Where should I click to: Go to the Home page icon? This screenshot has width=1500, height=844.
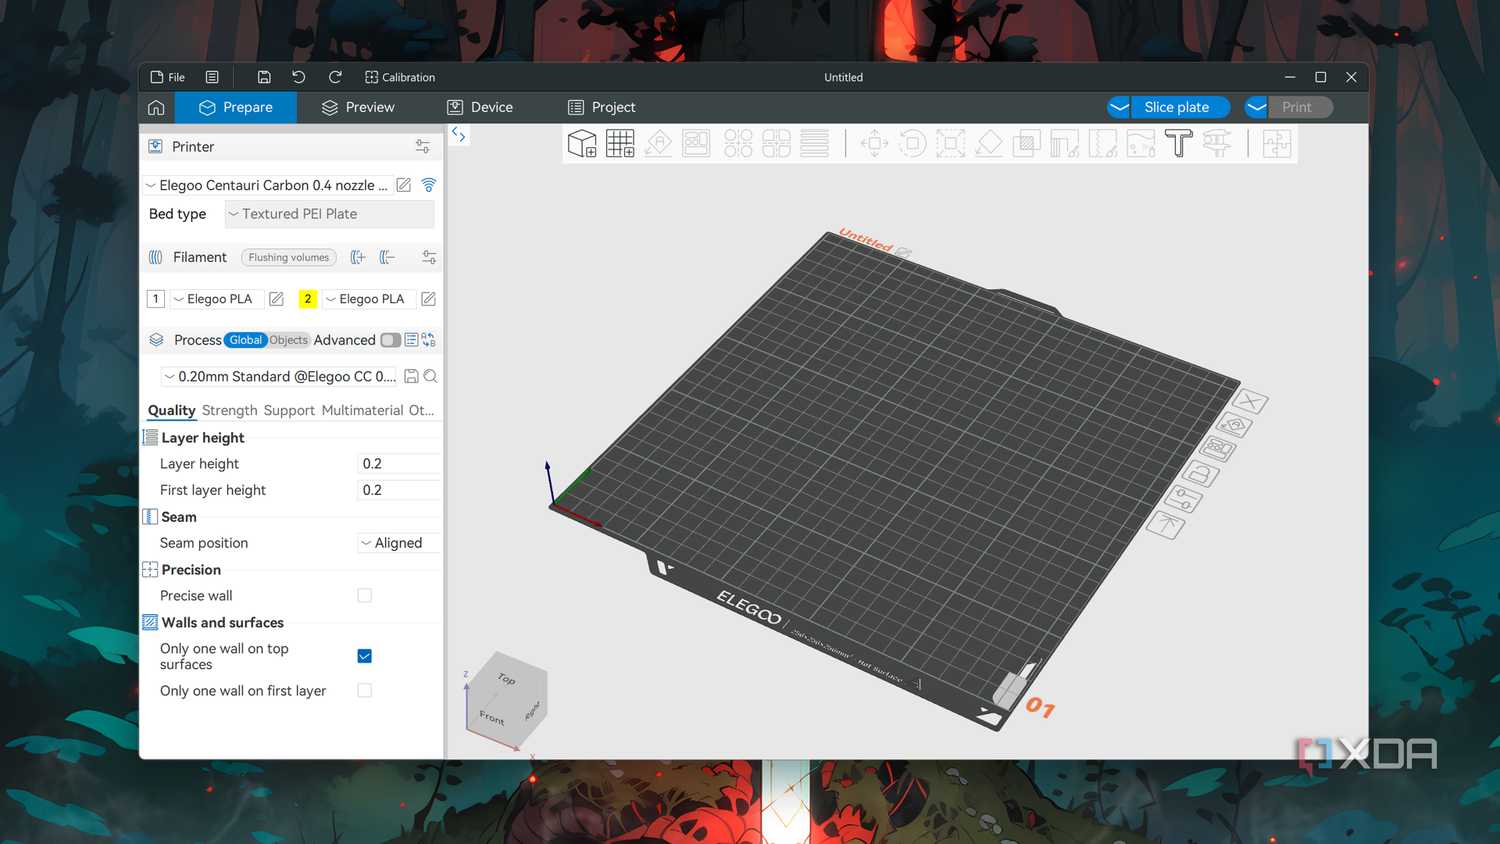coord(156,107)
